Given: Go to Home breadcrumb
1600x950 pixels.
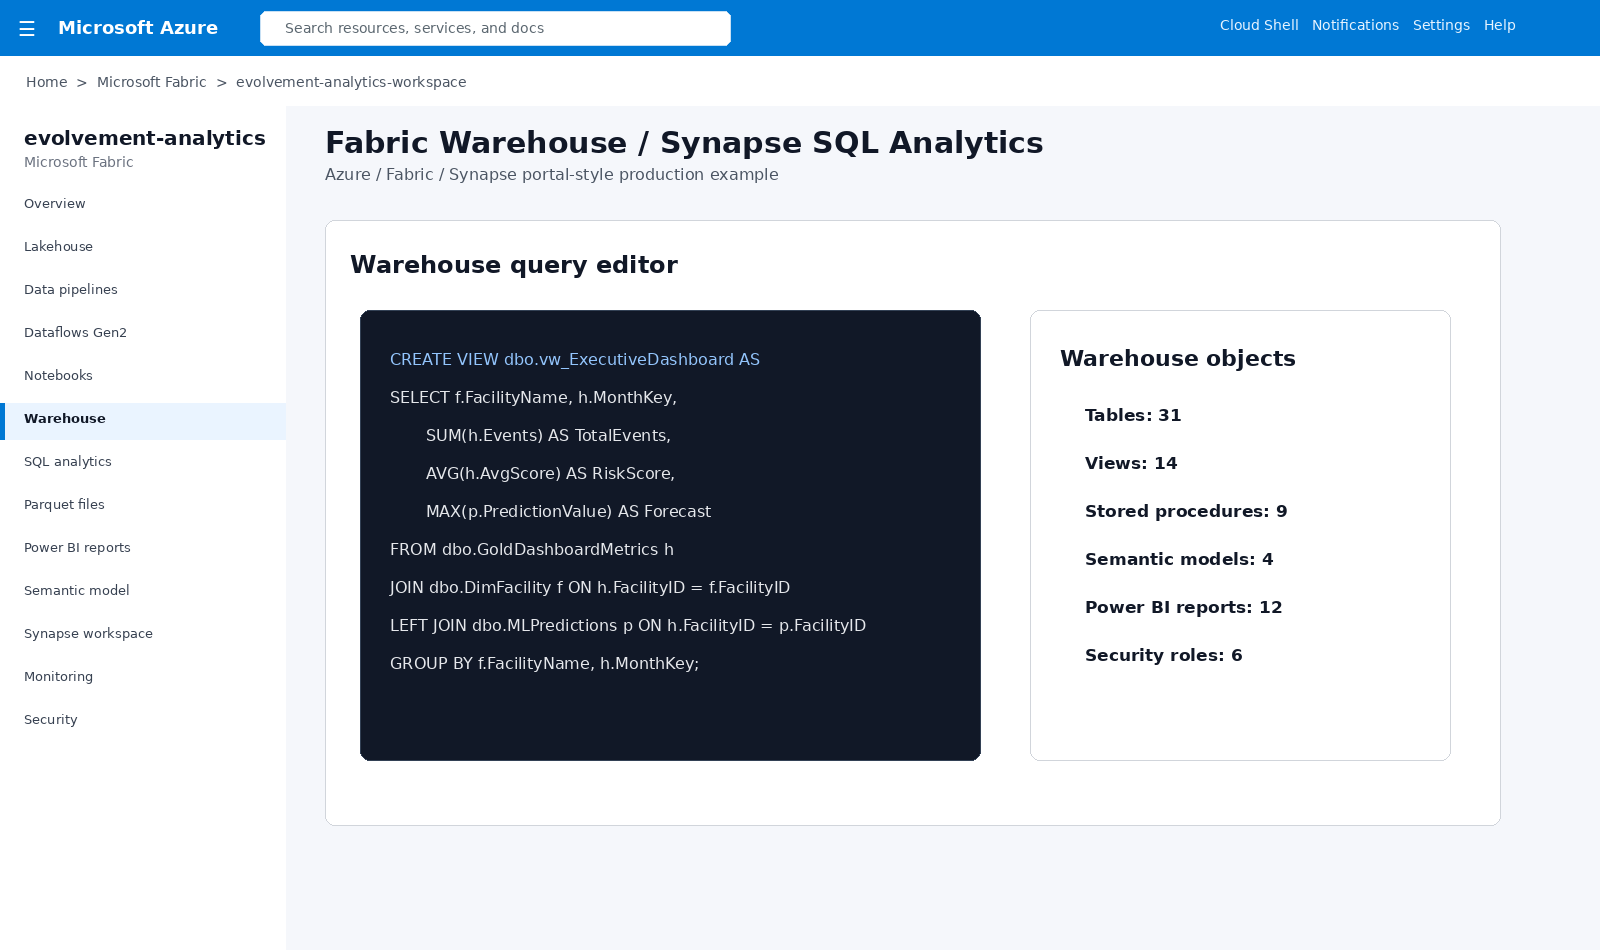Looking at the screenshot, I should click(47, 82).
